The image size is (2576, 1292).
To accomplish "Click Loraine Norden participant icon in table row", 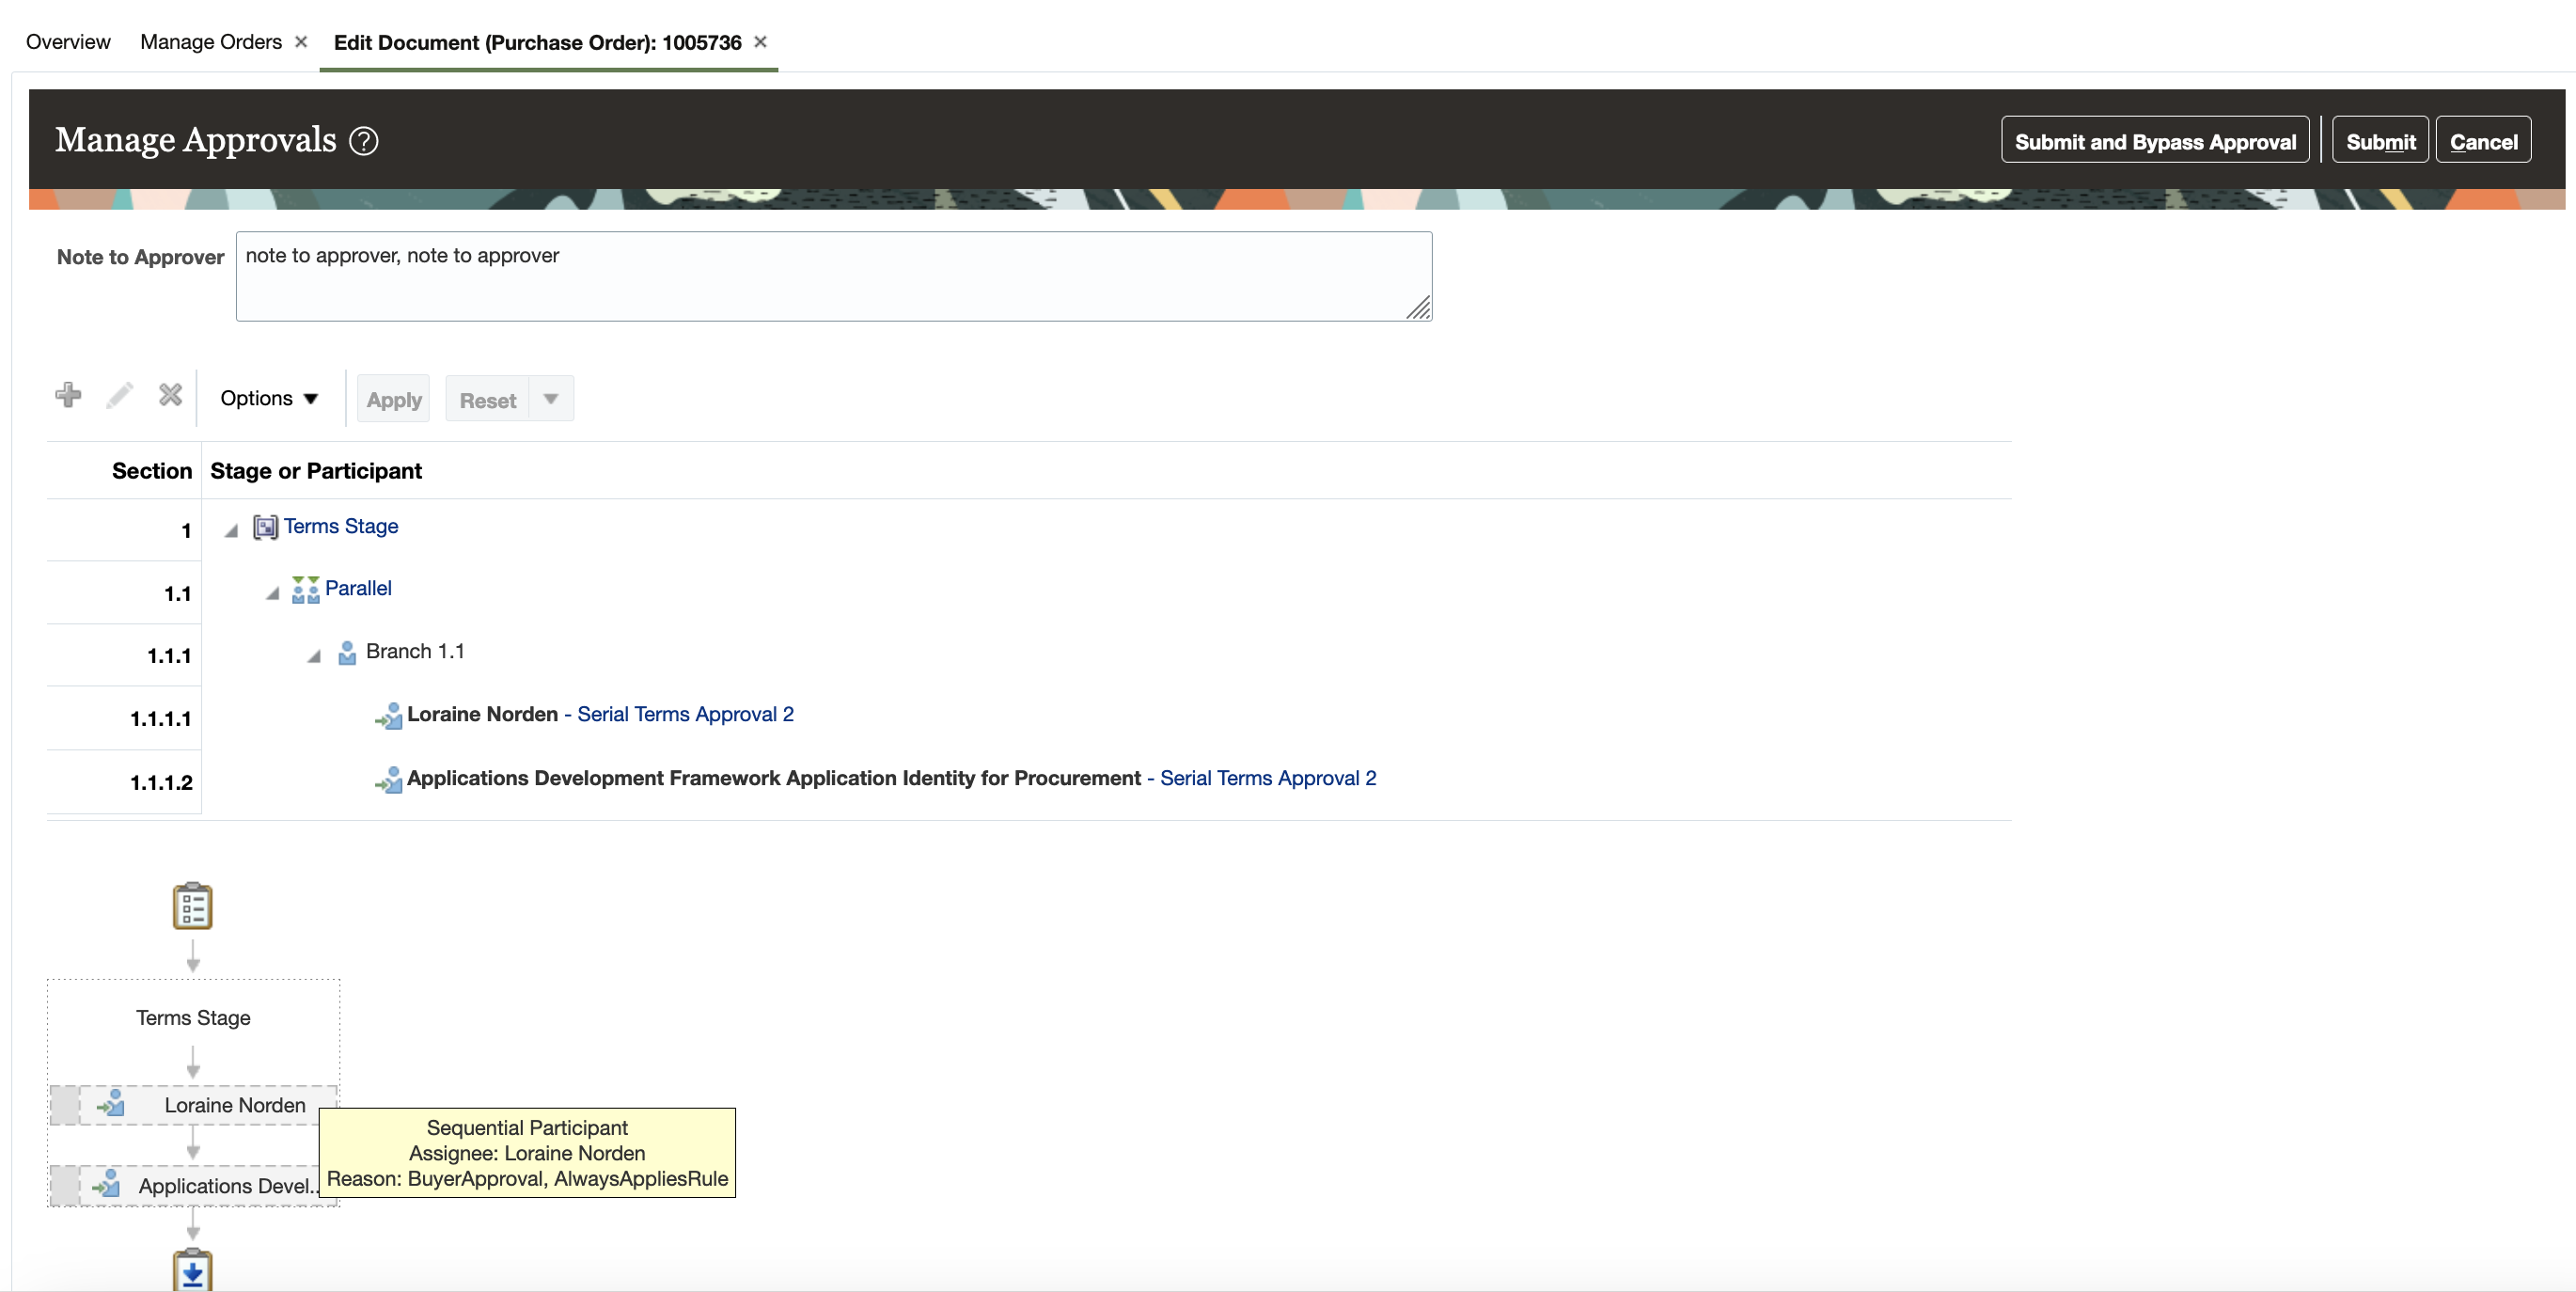I will pyautogui.click(x=388, y=716).
